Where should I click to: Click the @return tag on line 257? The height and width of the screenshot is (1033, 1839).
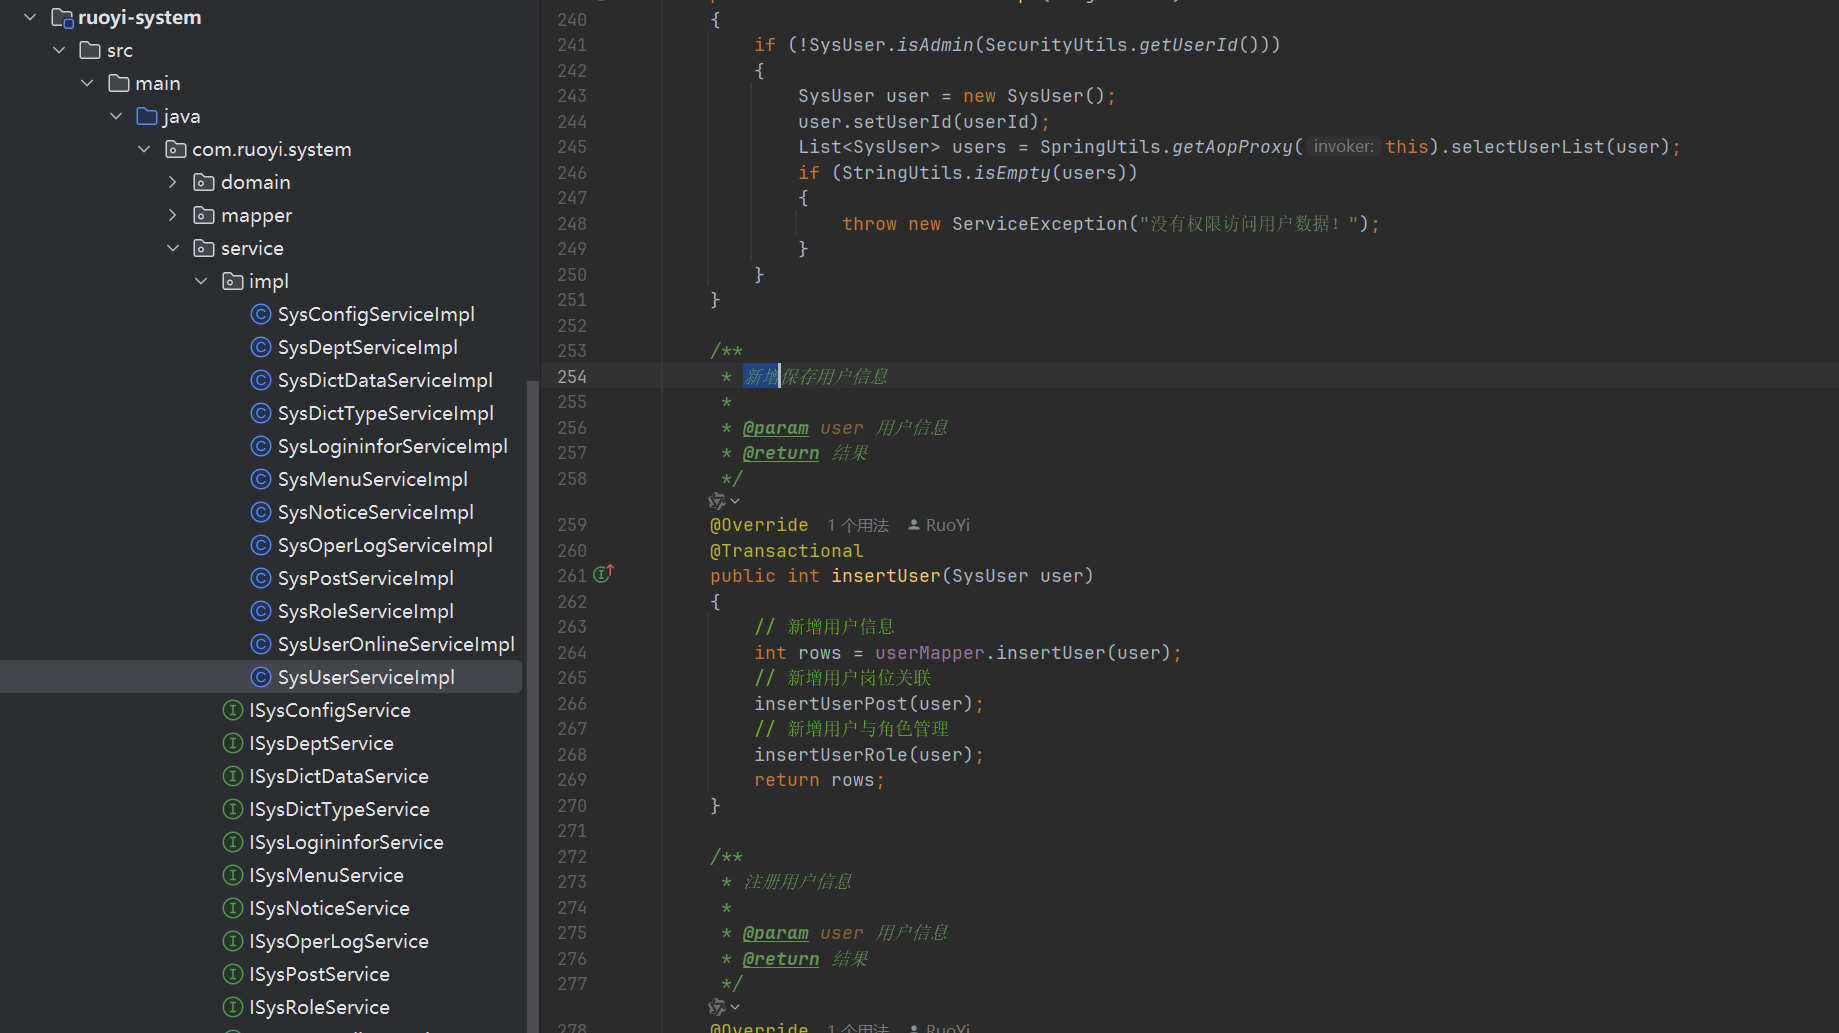click(781, 453)
